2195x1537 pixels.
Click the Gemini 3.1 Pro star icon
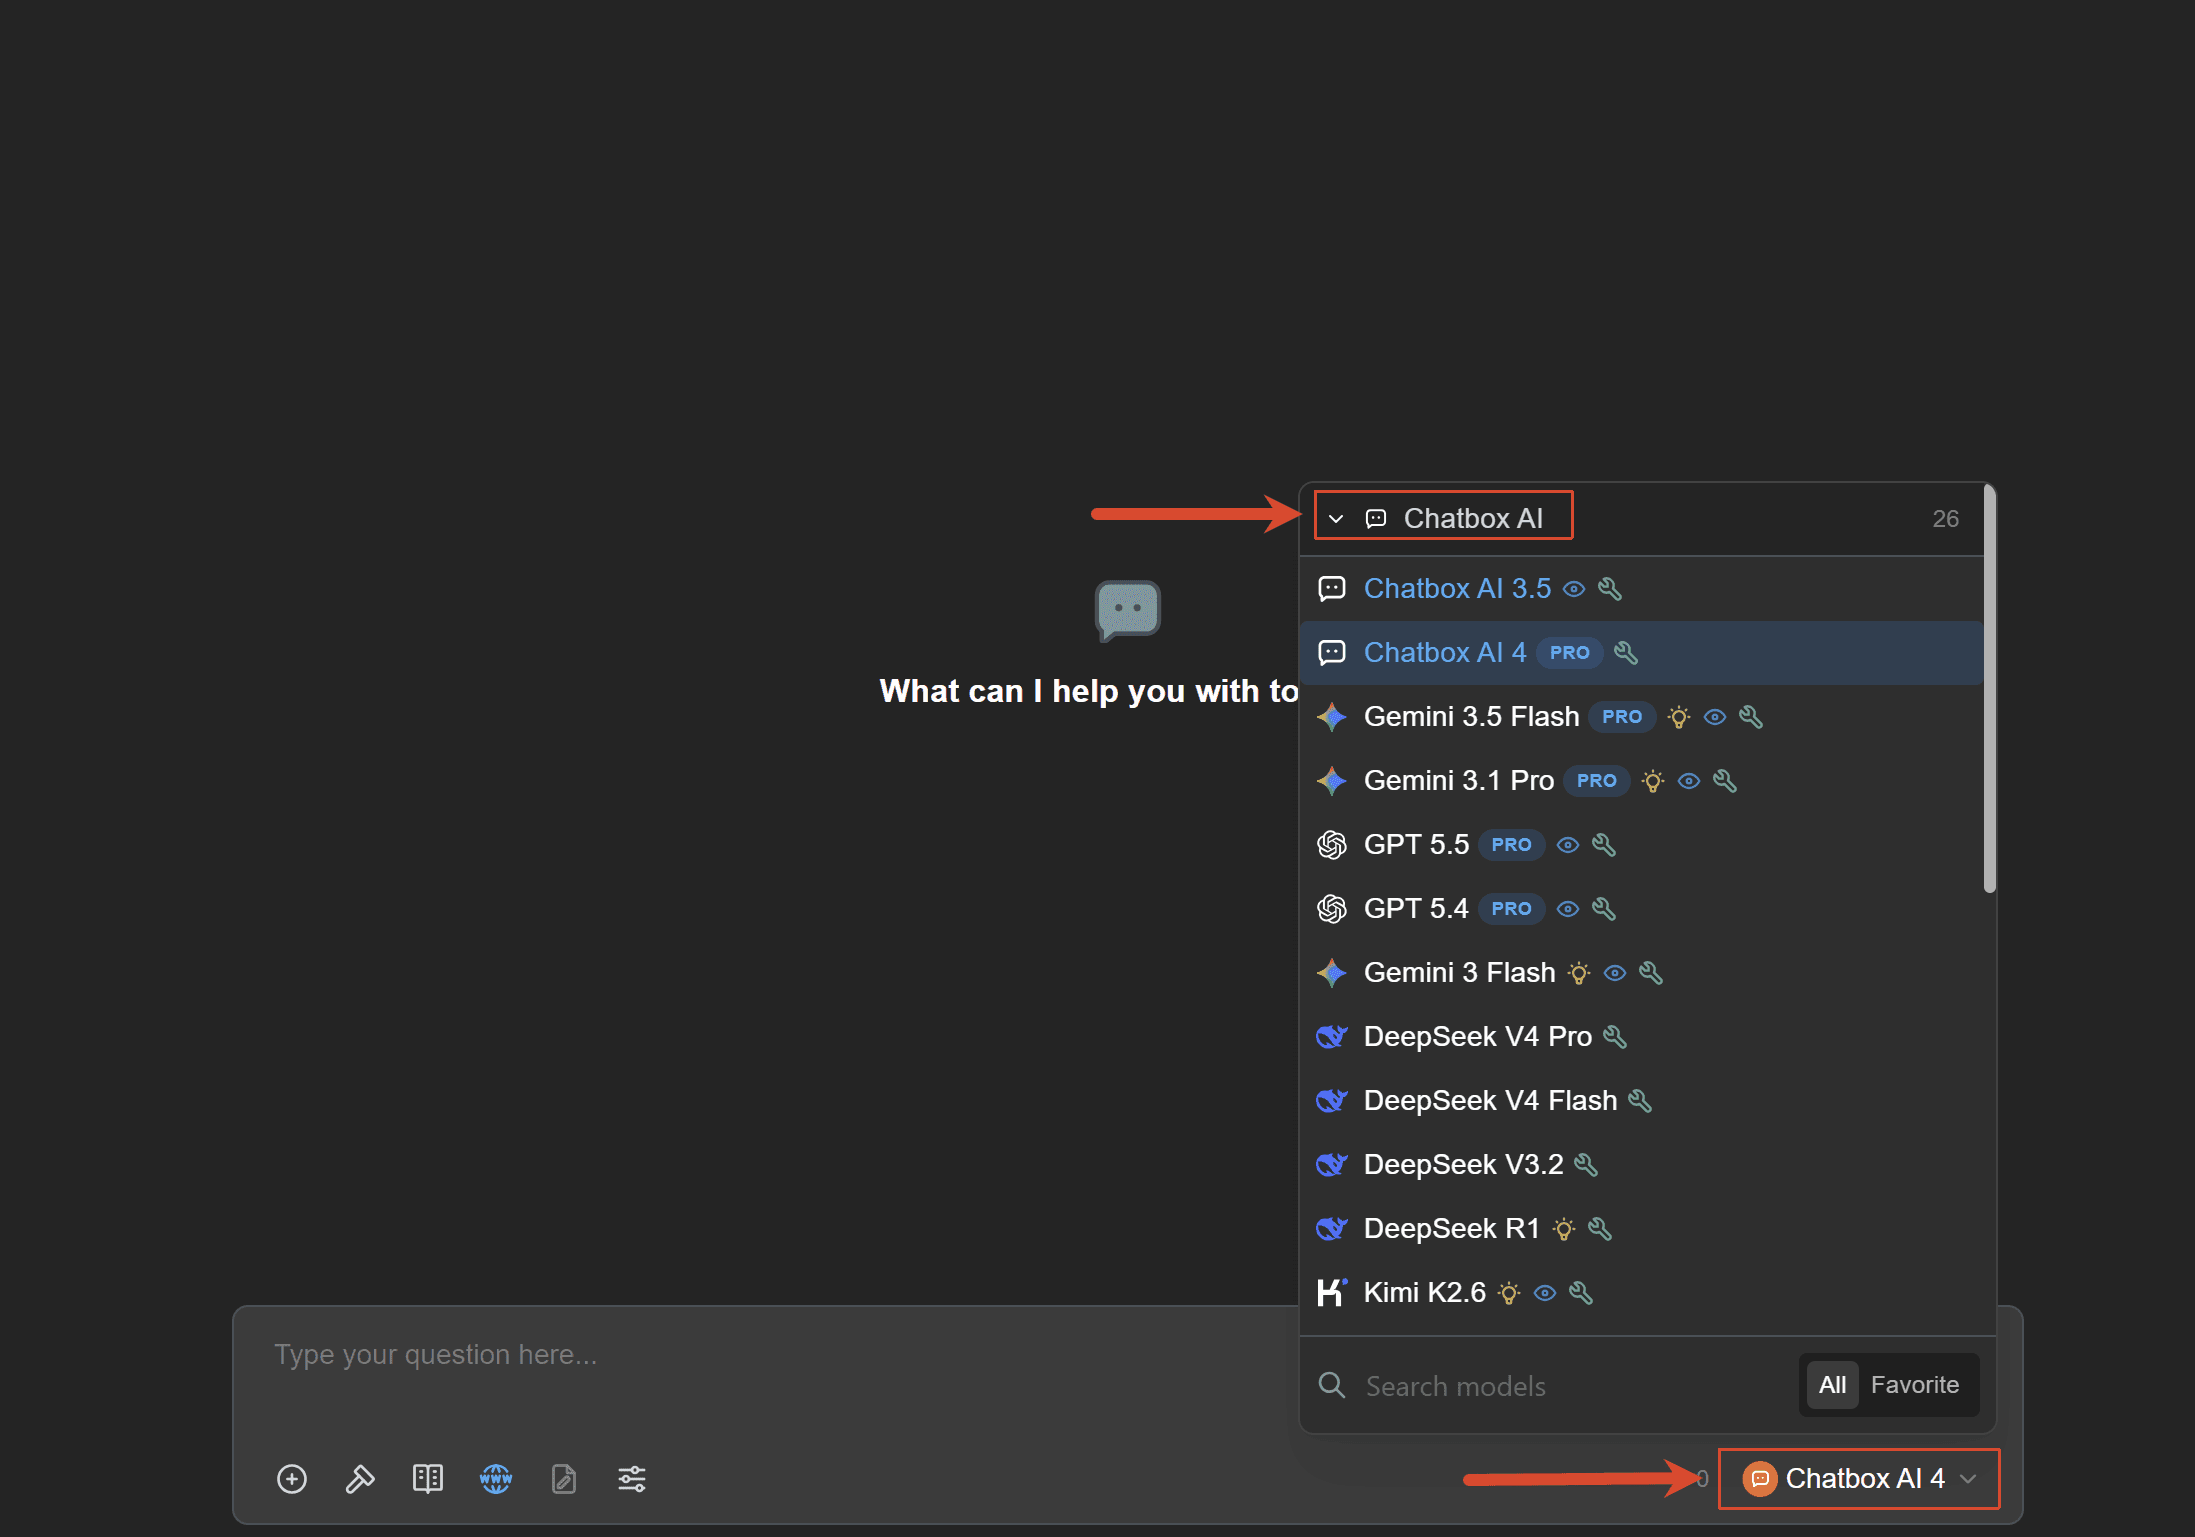pos(1332,781)
